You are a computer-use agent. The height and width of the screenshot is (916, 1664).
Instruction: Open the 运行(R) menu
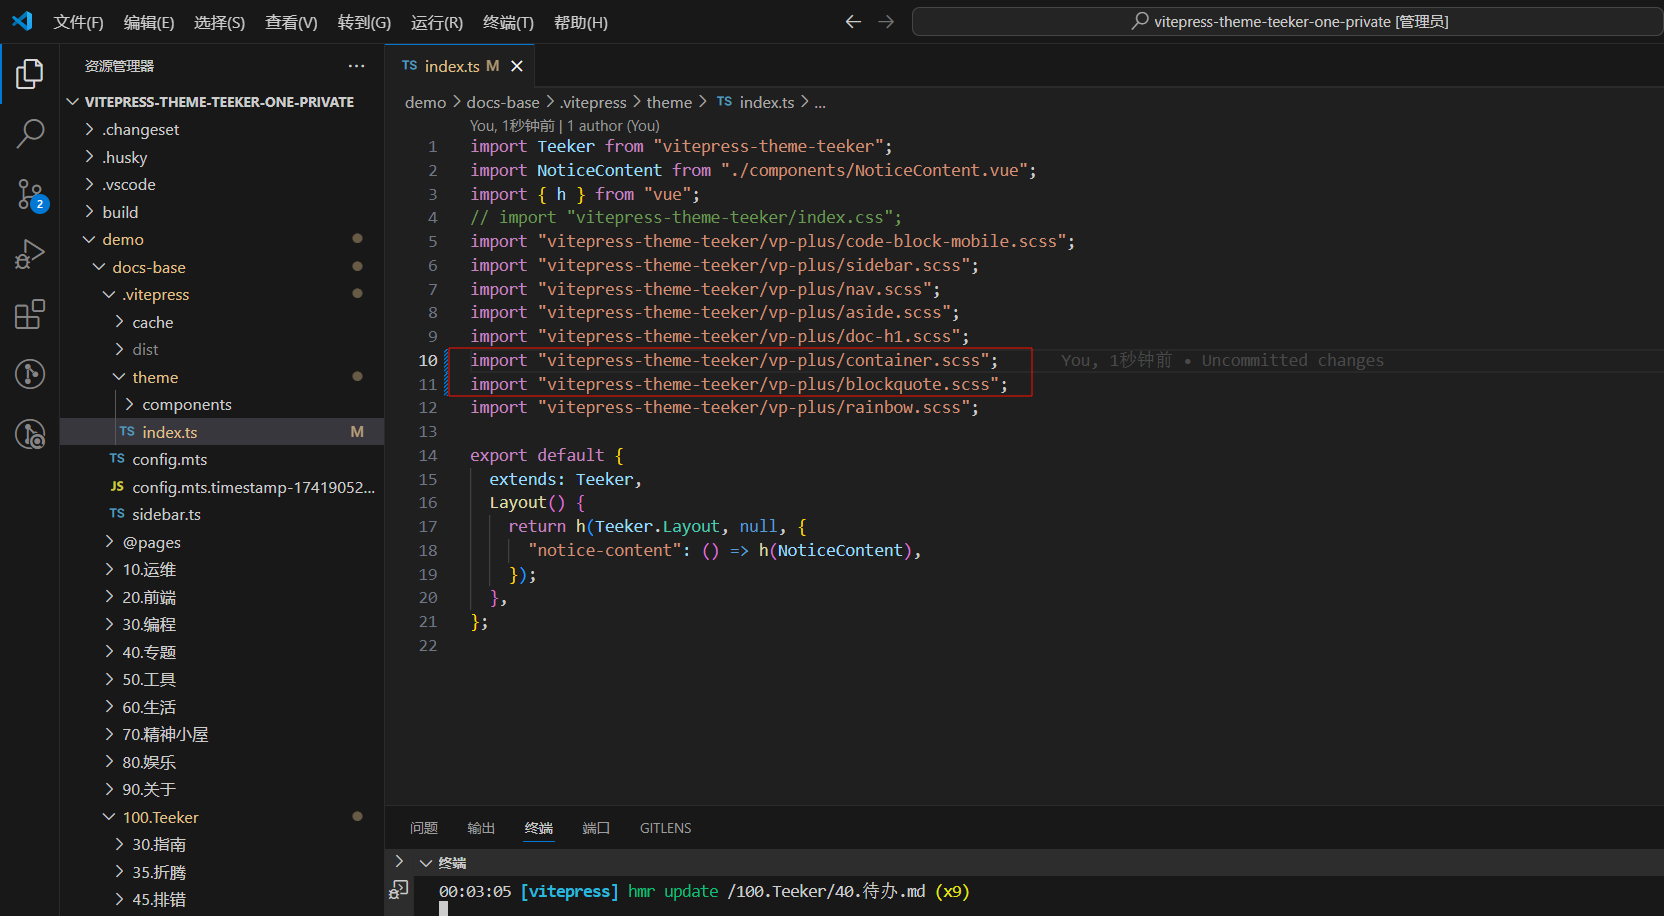coord(437,22)
